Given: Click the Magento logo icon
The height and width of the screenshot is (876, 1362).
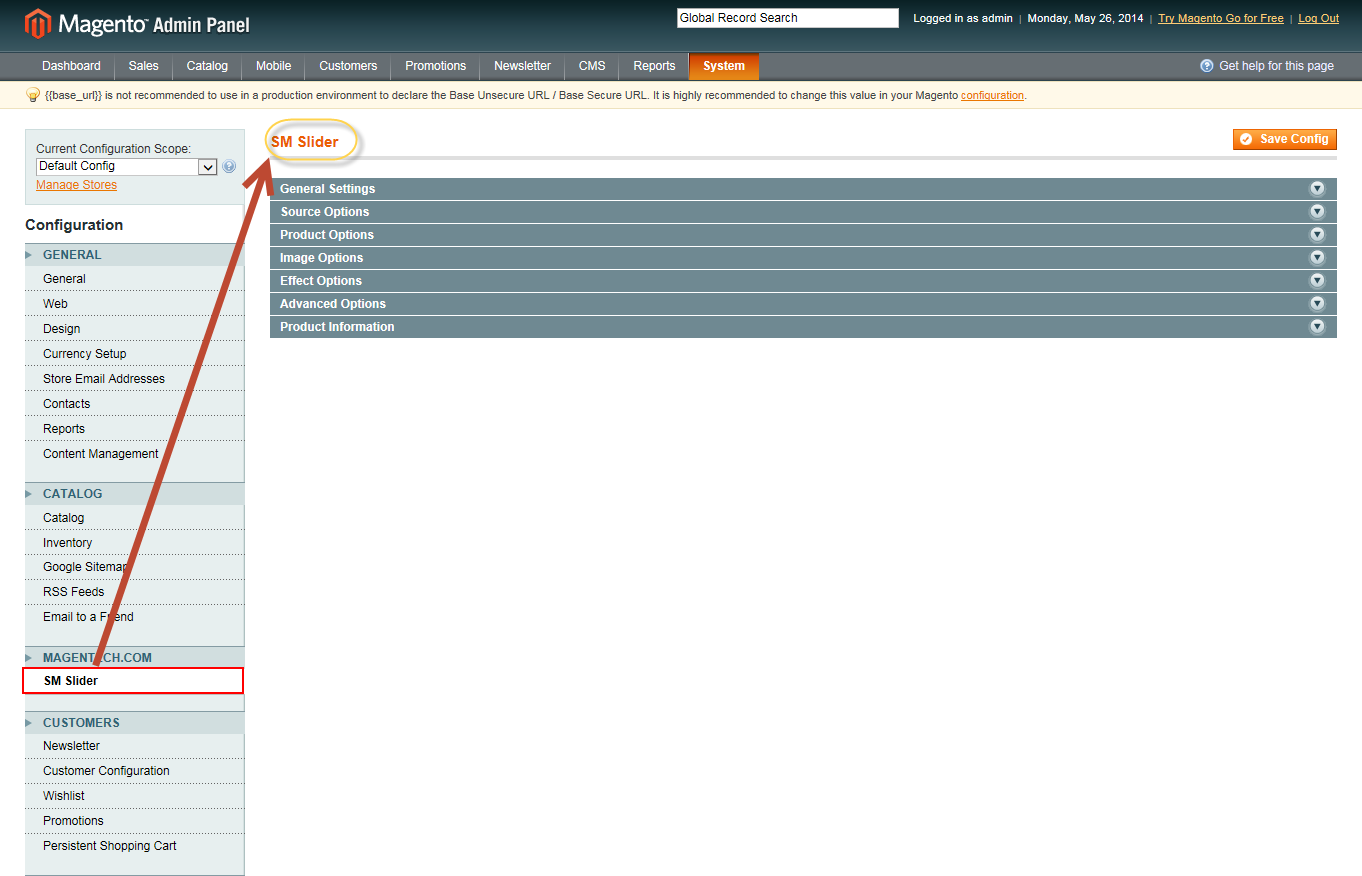Looking at the screenshot, I should click(38, 23).
